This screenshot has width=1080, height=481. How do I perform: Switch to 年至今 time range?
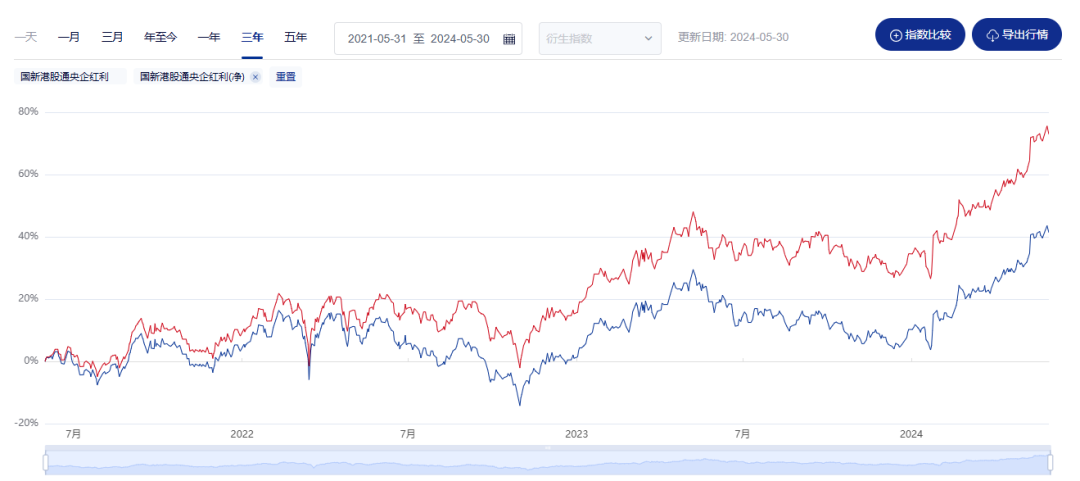tap(161, 37)
